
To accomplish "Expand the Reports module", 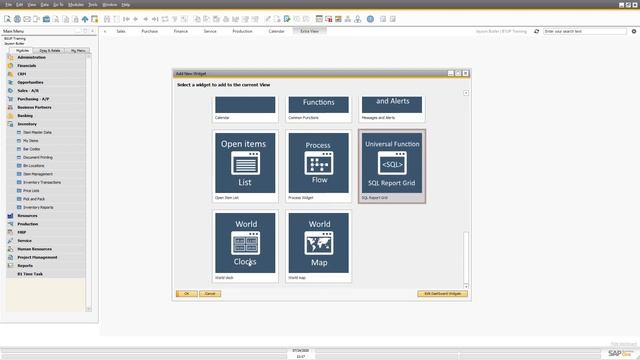I will (25, 266).
